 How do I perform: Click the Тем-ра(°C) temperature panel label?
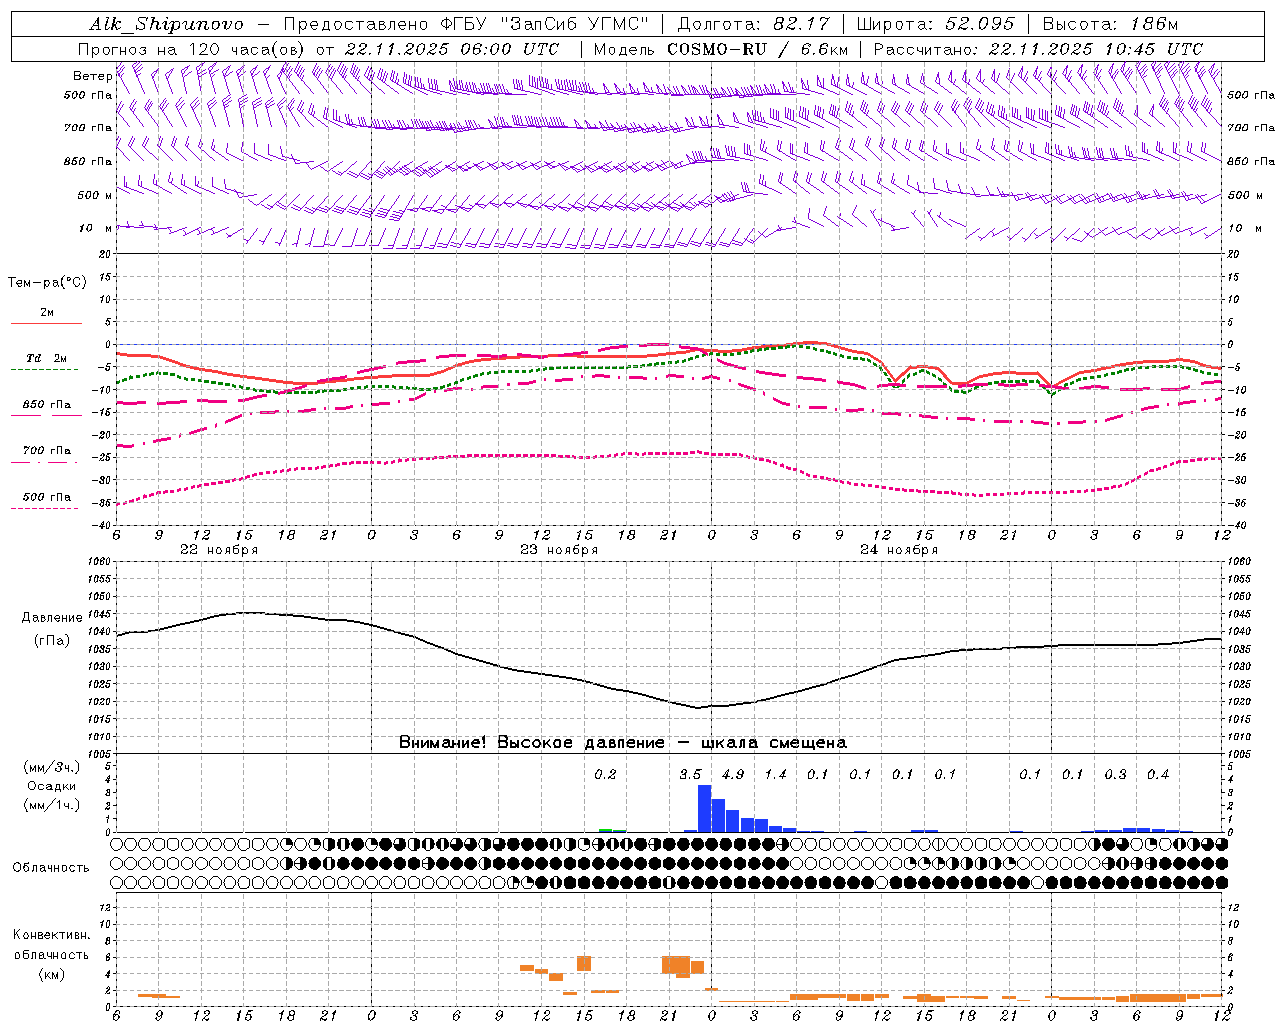tap(47, 283)
